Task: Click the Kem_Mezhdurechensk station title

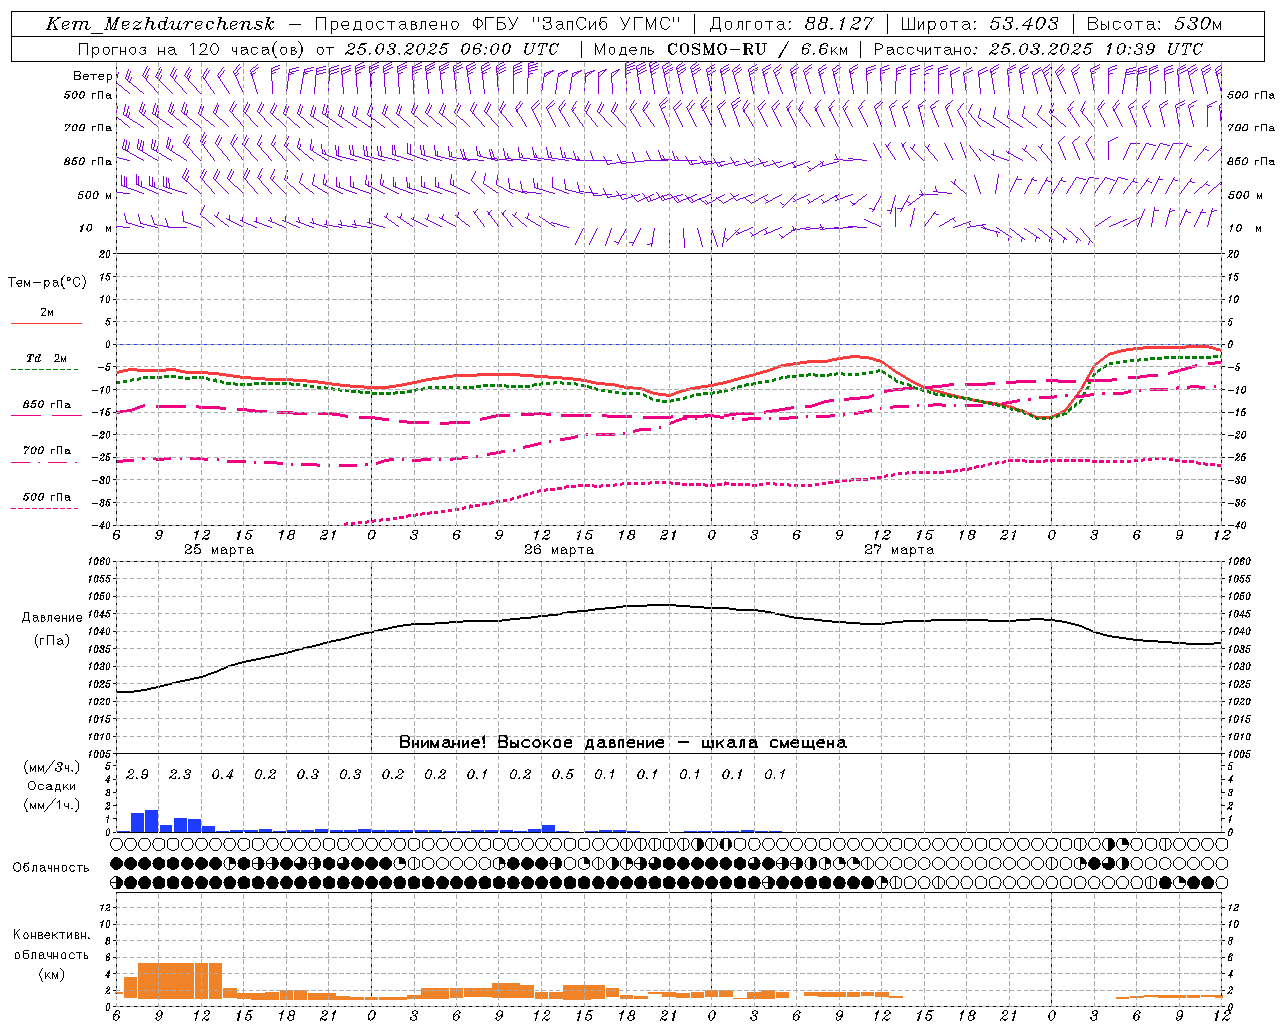Action: point(160,24)
